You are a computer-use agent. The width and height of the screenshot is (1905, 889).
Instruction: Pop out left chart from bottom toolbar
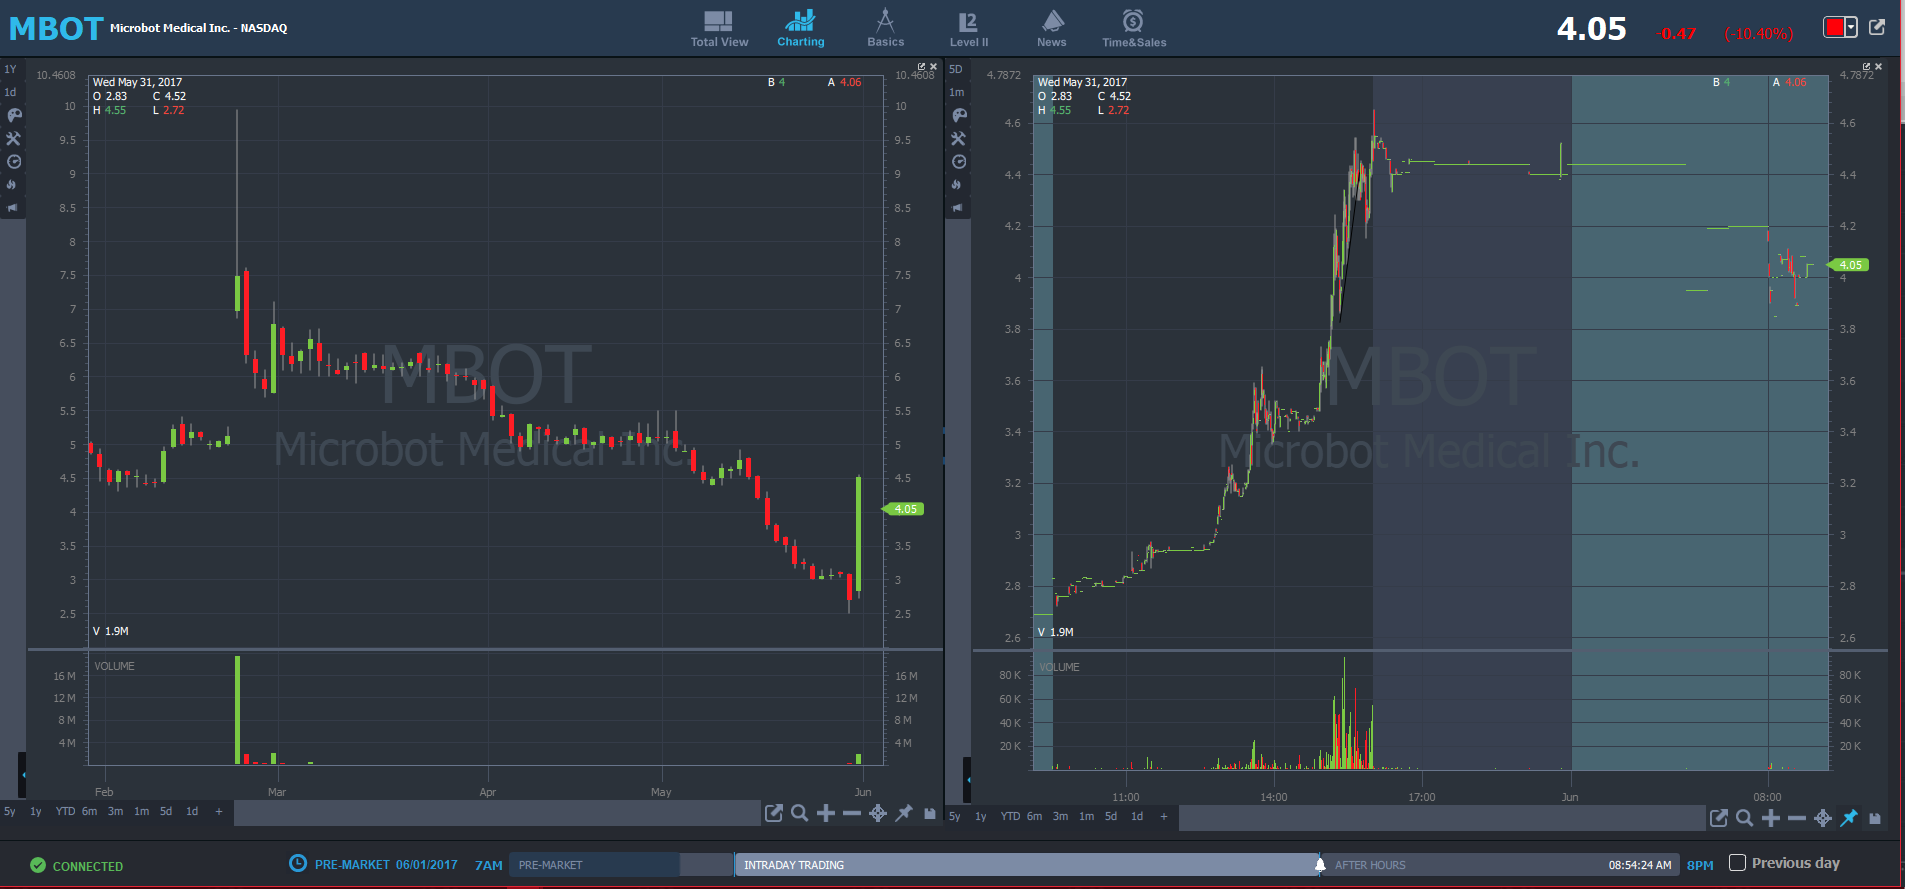coord(774,813)
